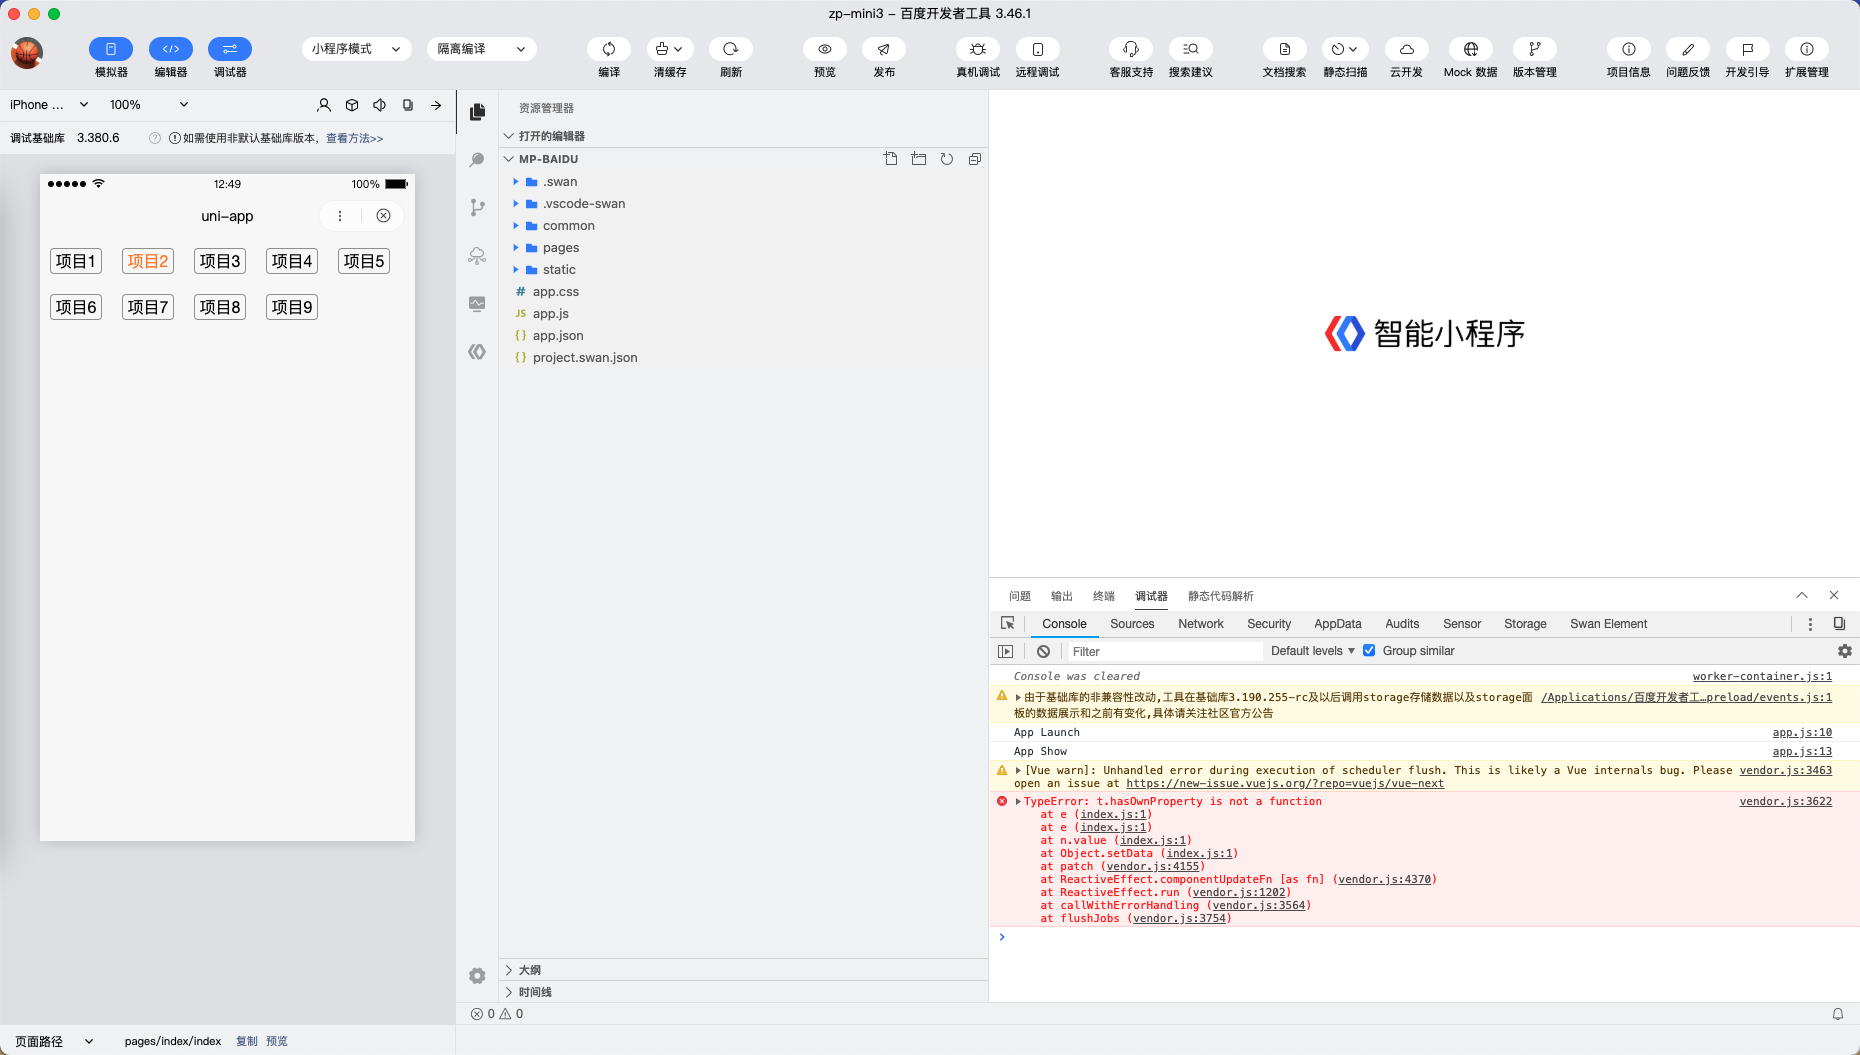Click the 查看方法>> link
This screenshot has width=1860, height=1055.
point(354,139)
